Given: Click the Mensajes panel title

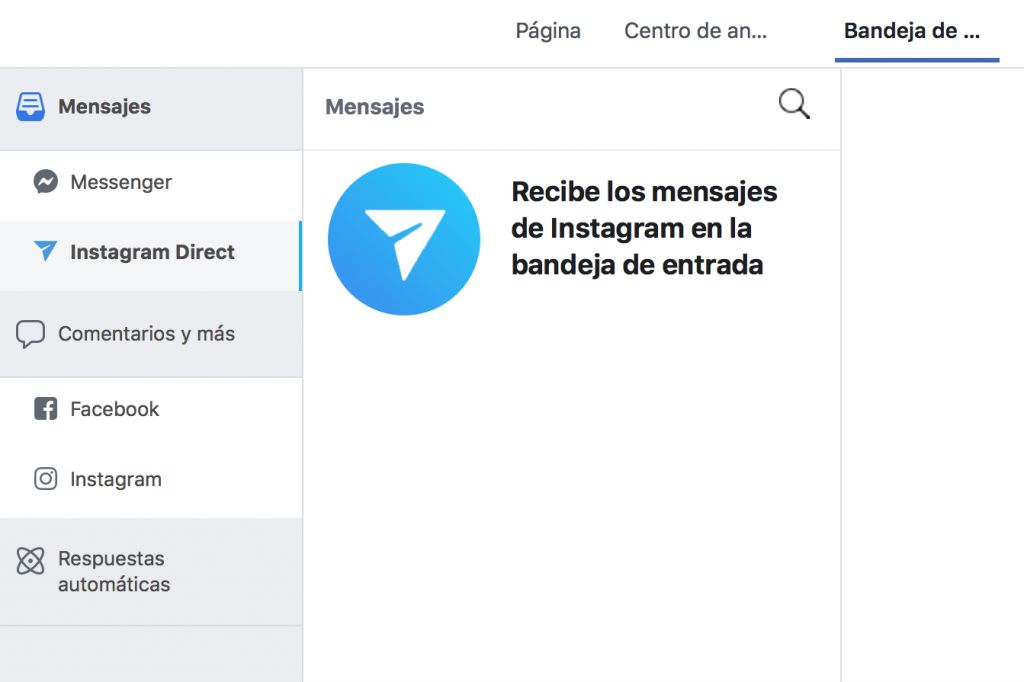Looking at the screenshot, I should click(x=375, y=107).
